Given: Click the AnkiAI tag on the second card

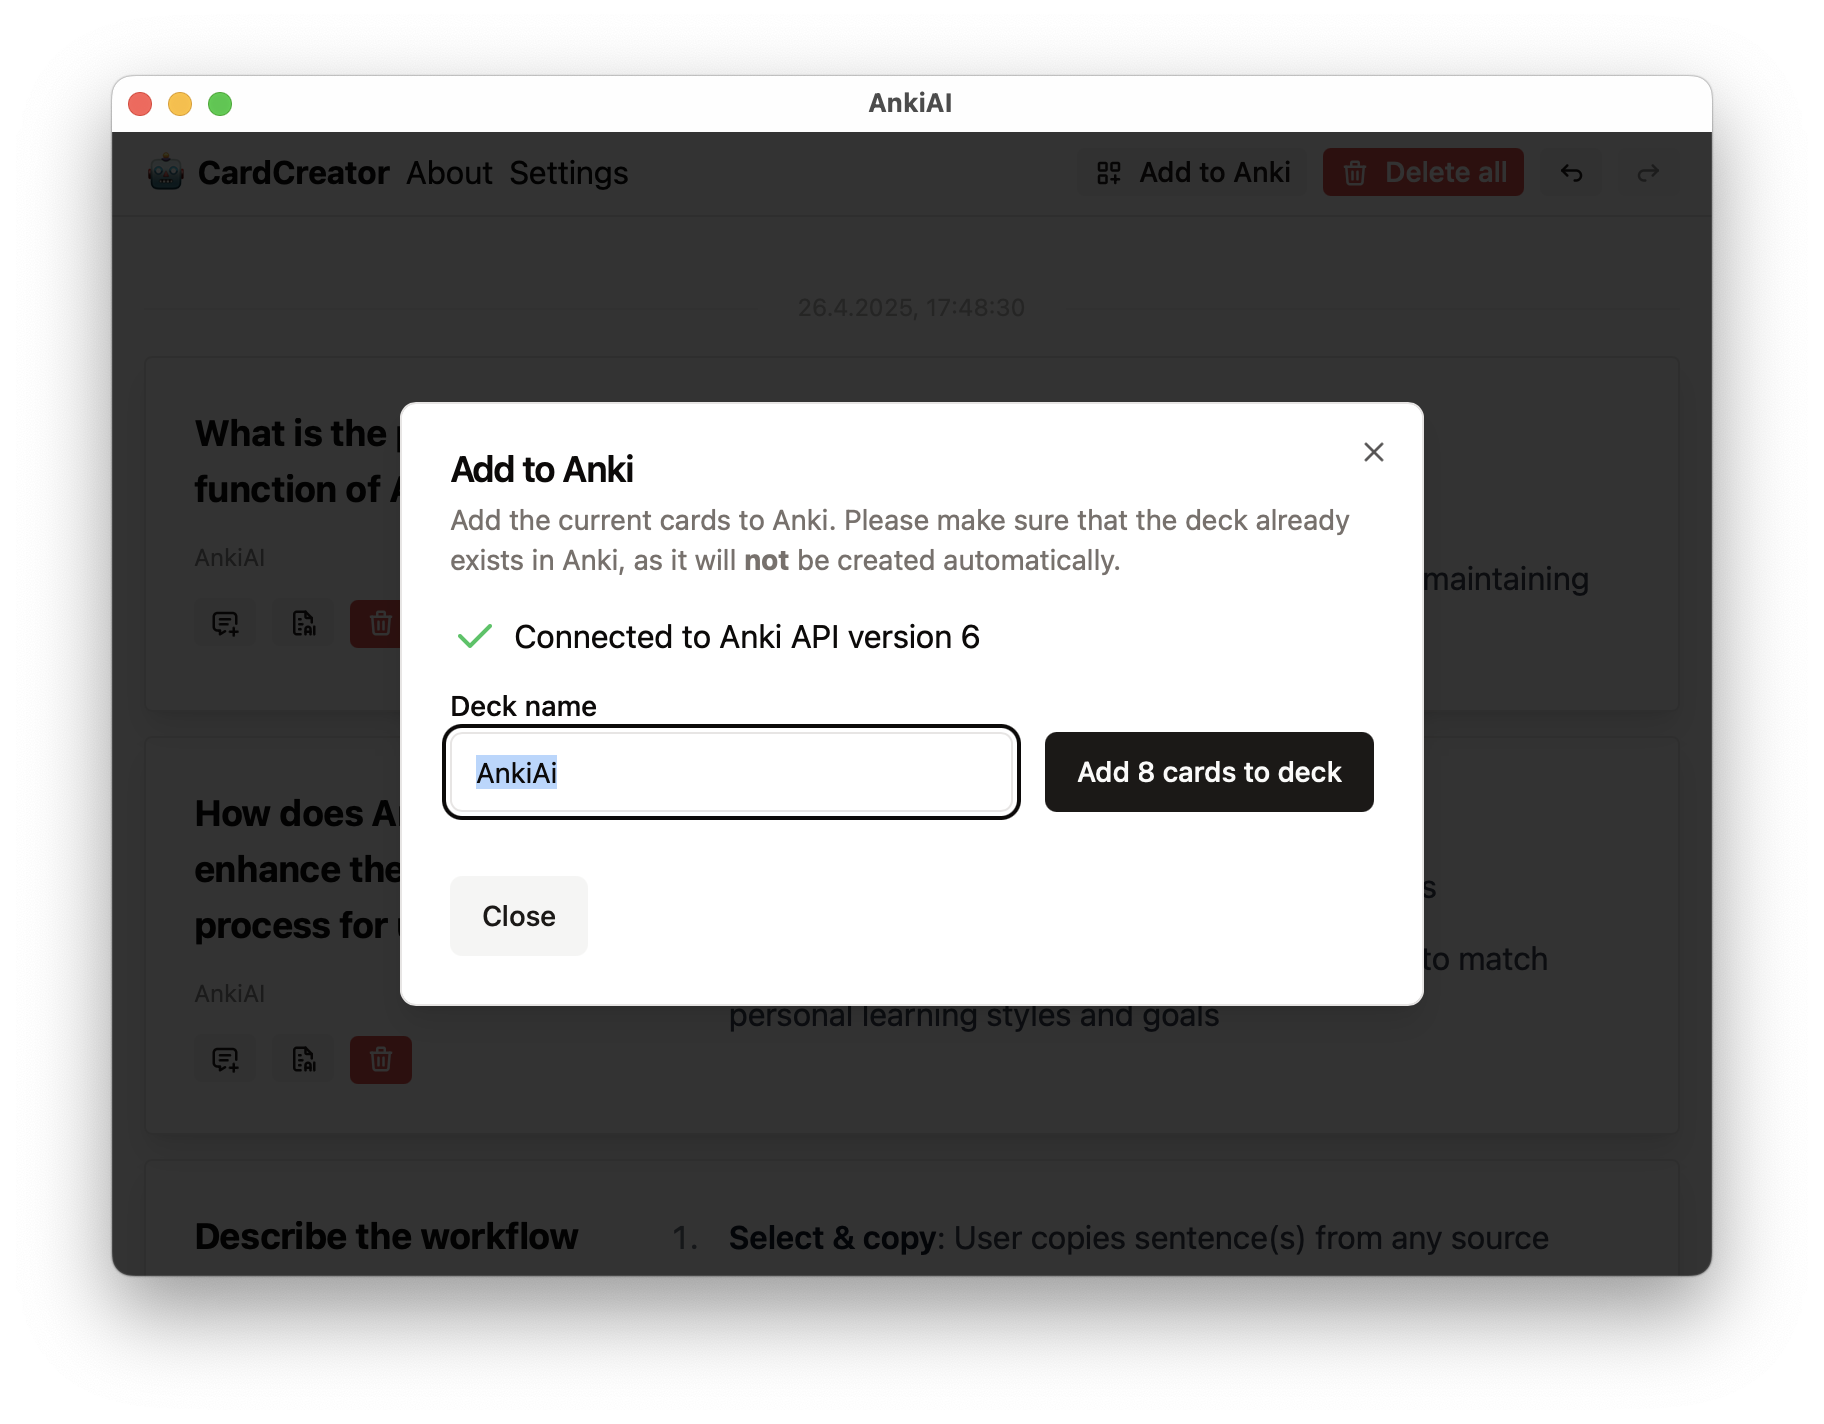Looking at the screenshot, I should [x=230, y=994].
